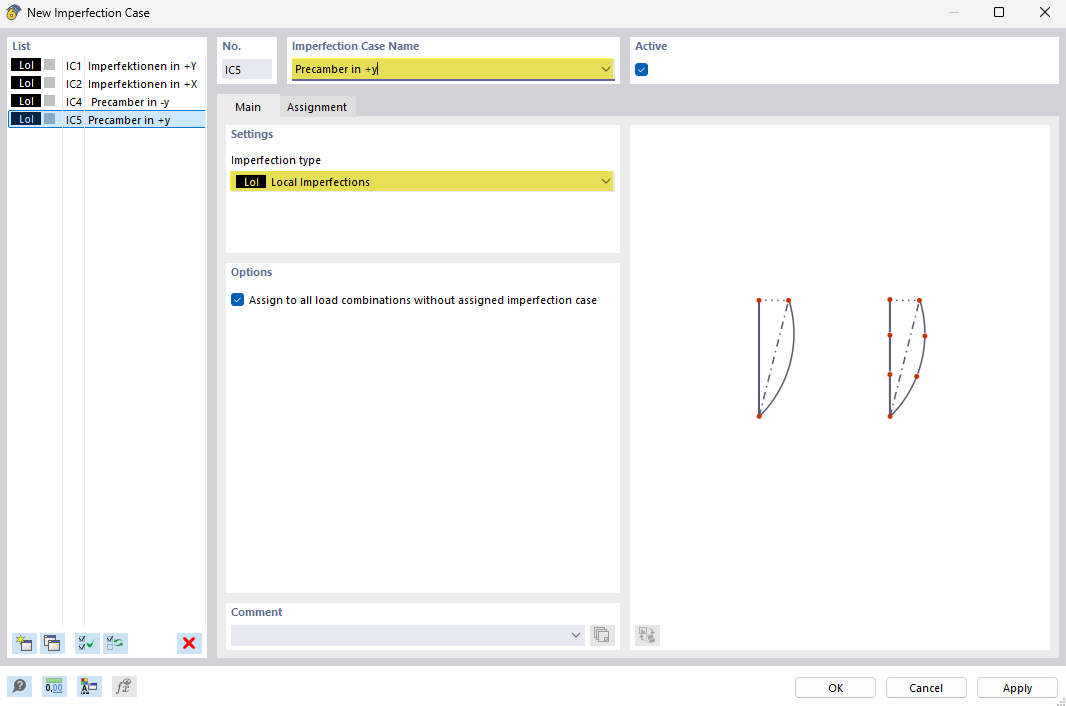Click the RFEM app icon in title bar
The width and height of the screenshot is (1066, 706).
(x=14, y=12)
